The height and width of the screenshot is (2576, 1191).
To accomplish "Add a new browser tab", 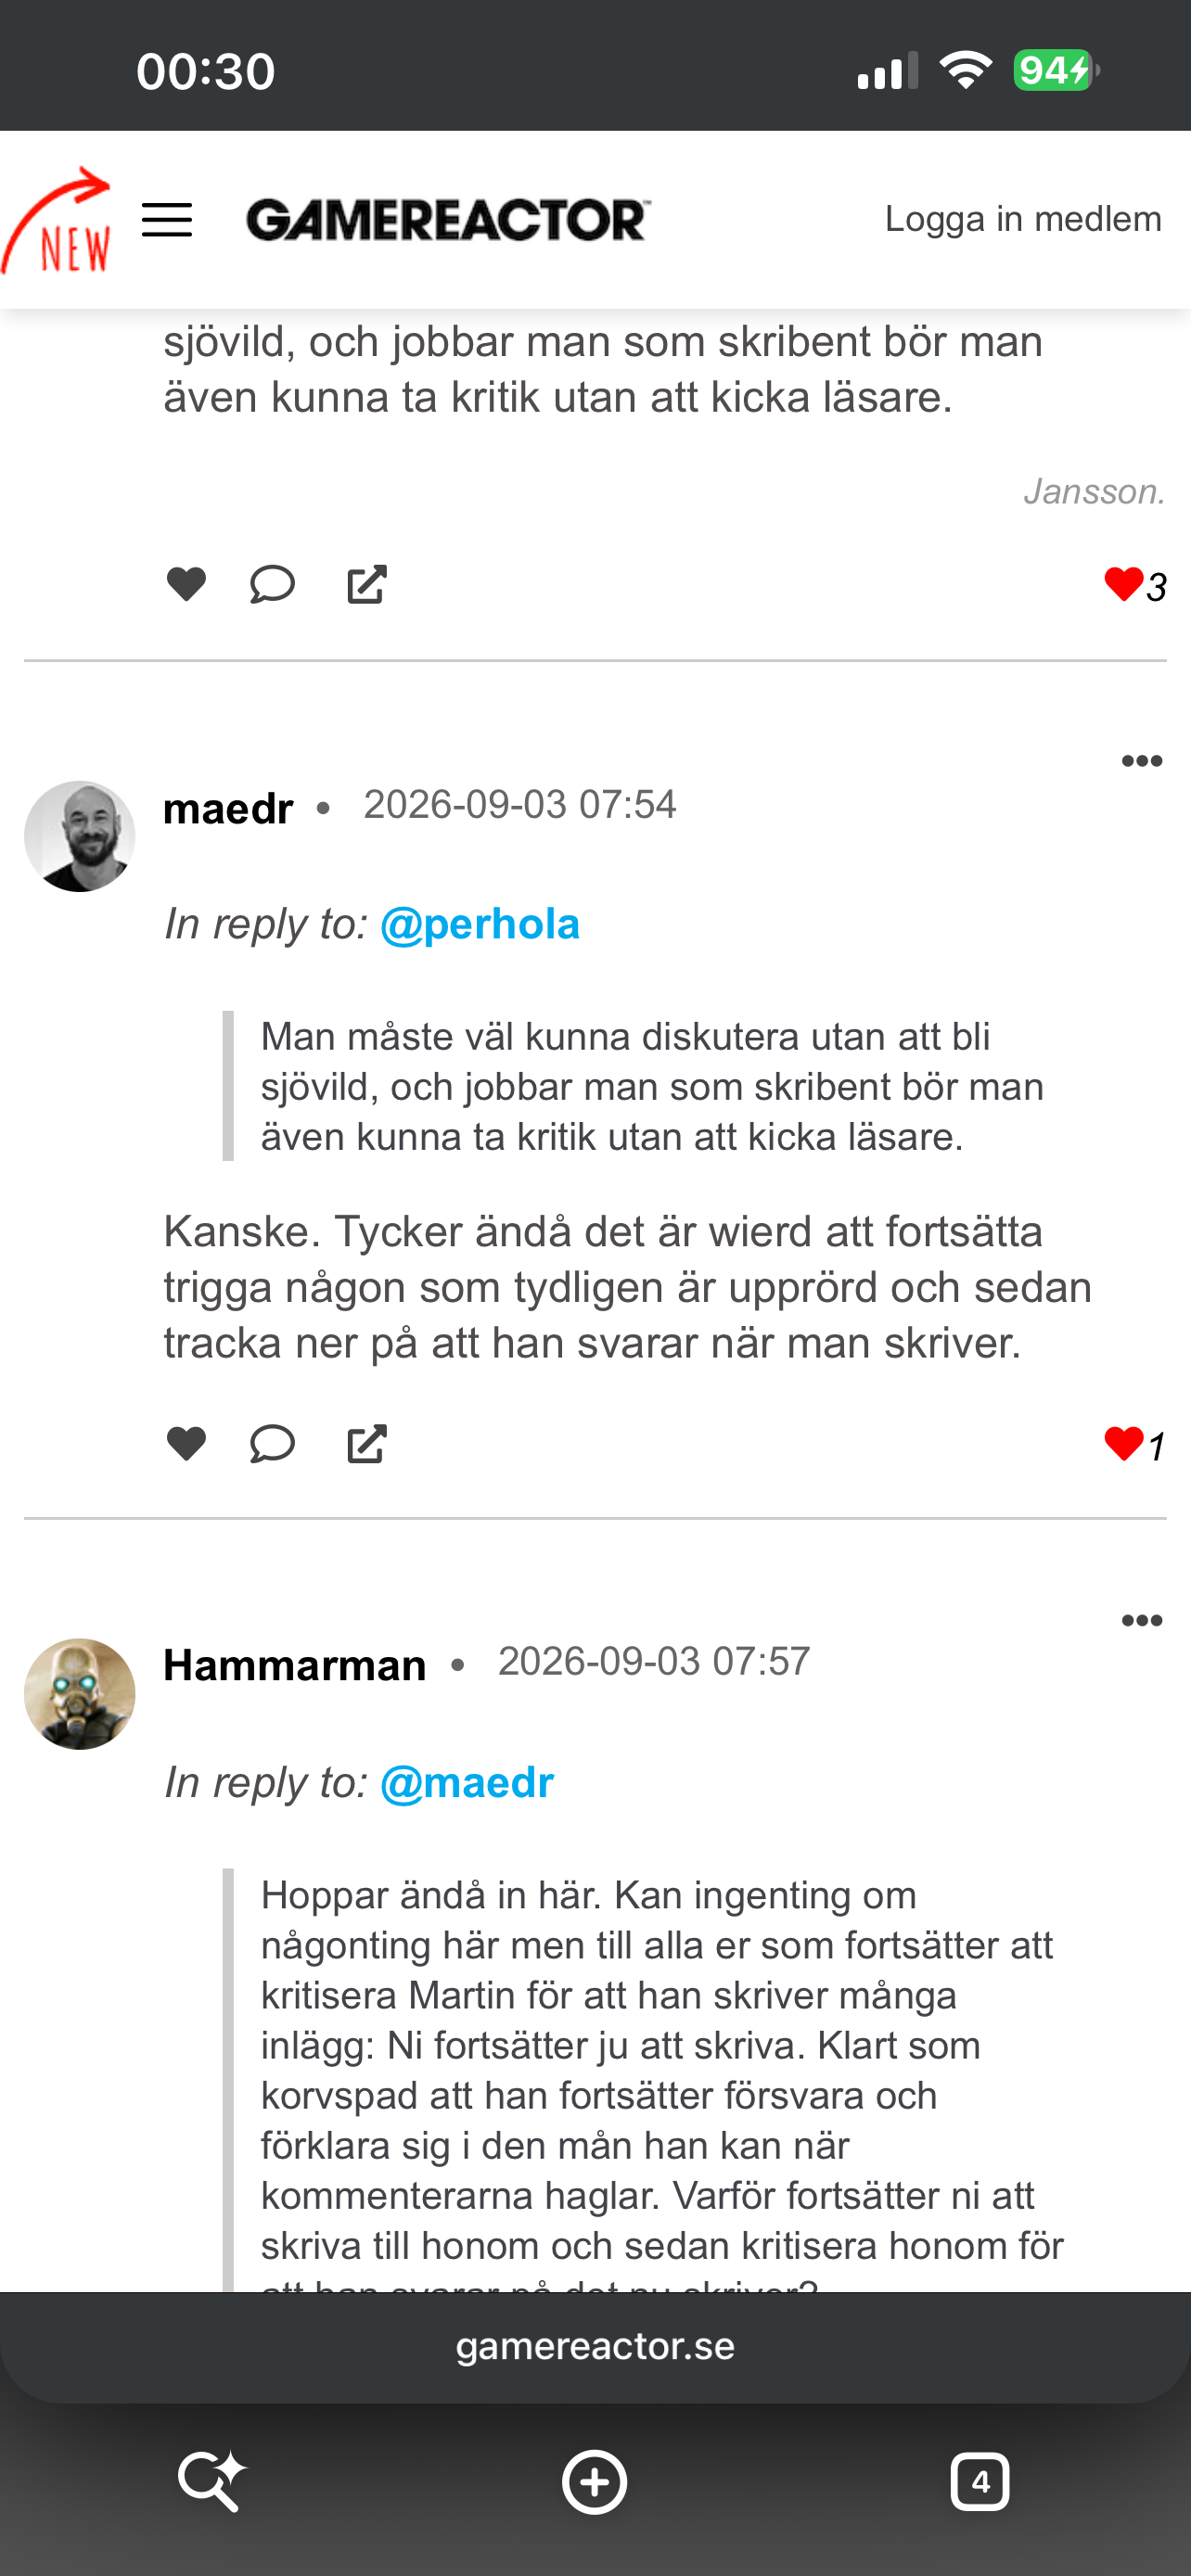I will point(595,2482).
